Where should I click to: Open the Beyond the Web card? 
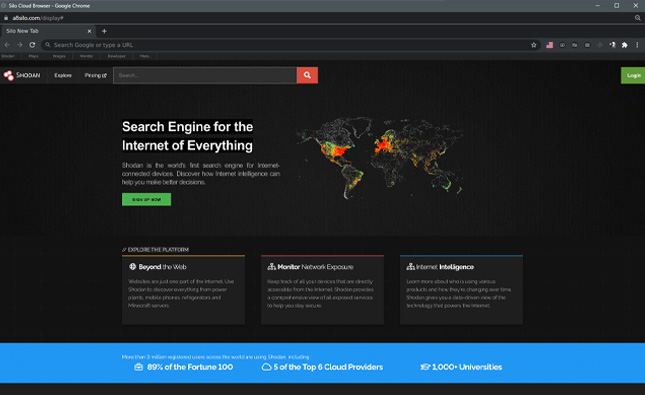183,290
